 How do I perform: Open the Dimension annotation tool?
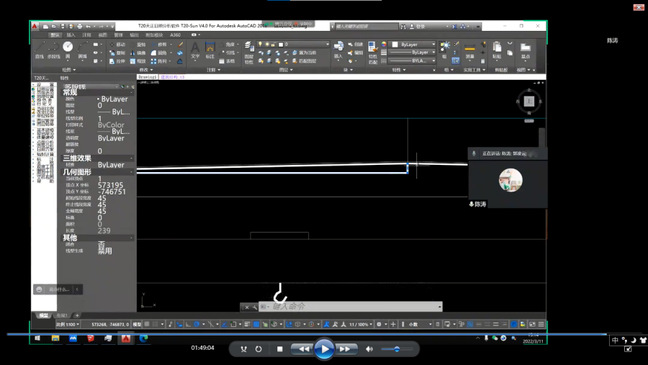click(210, 50)
